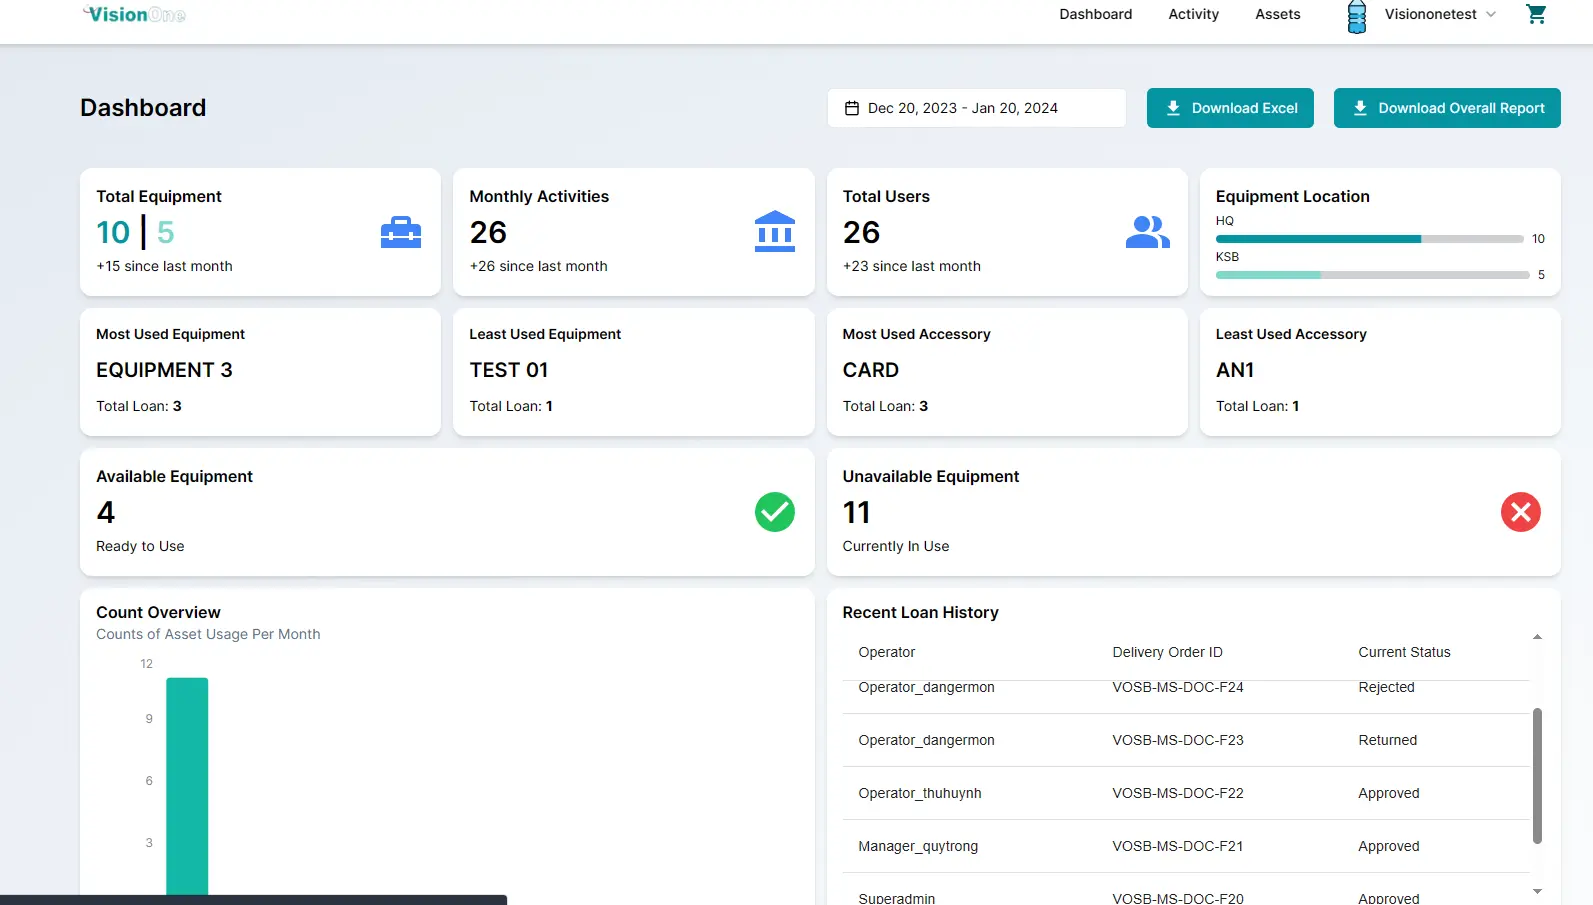The height and width of the screenshot is (905, 1593).
Task: Click the HQ equipment location progress bar
Action: coord(1368,239)
